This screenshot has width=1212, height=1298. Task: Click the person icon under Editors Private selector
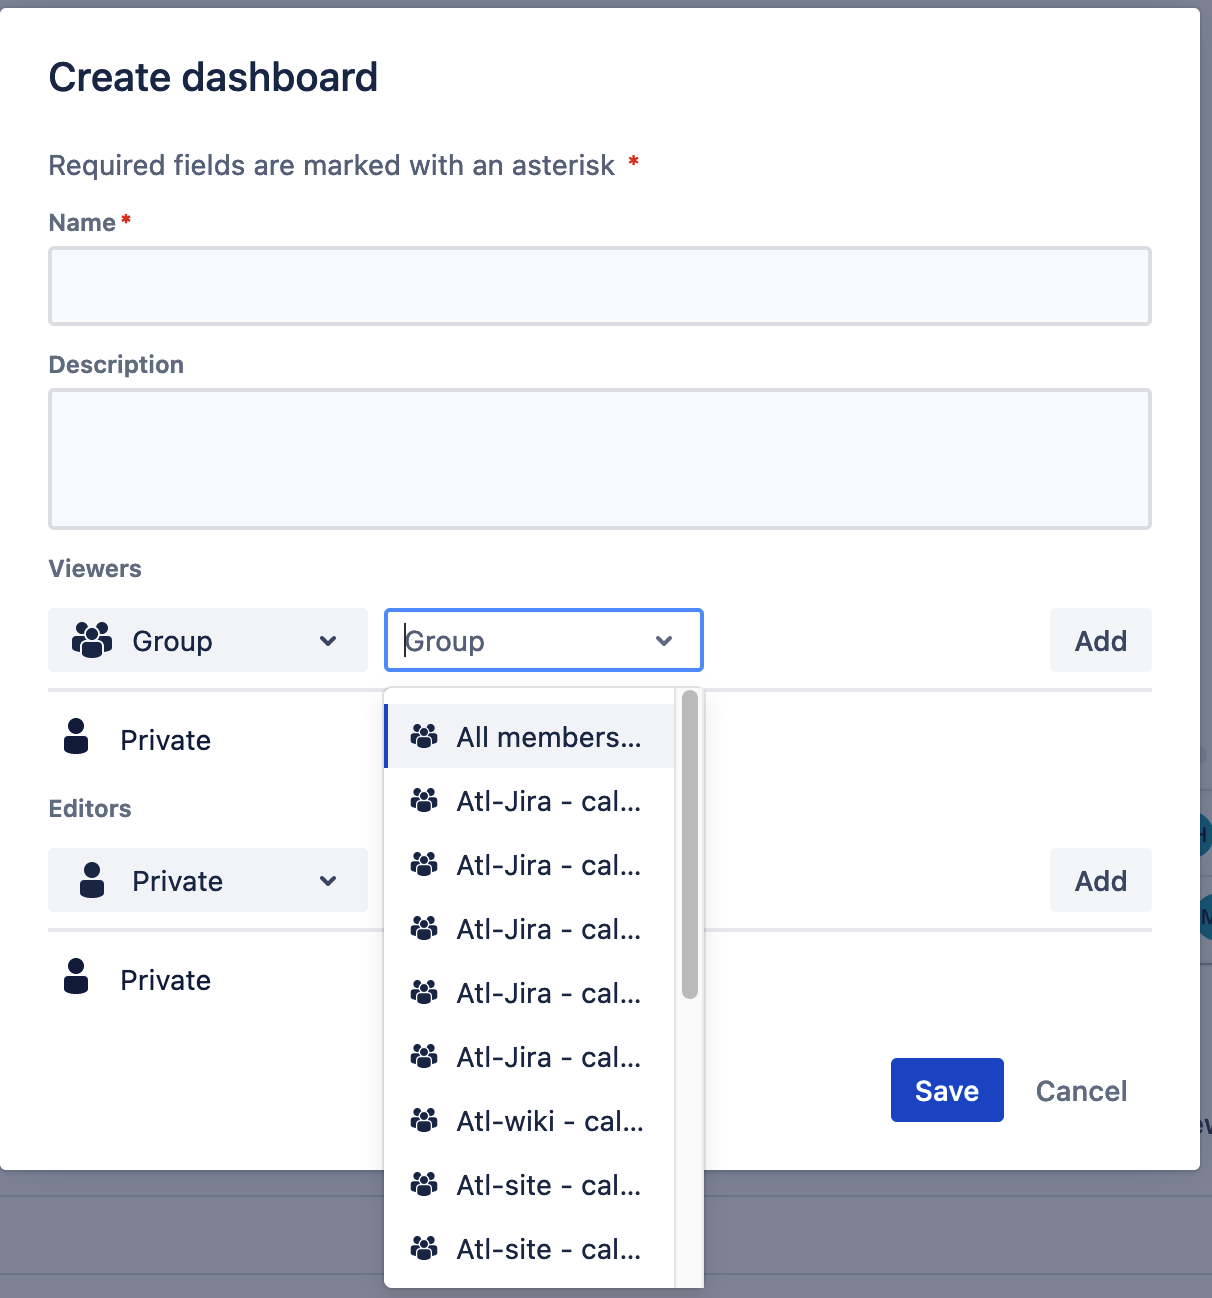91,880
